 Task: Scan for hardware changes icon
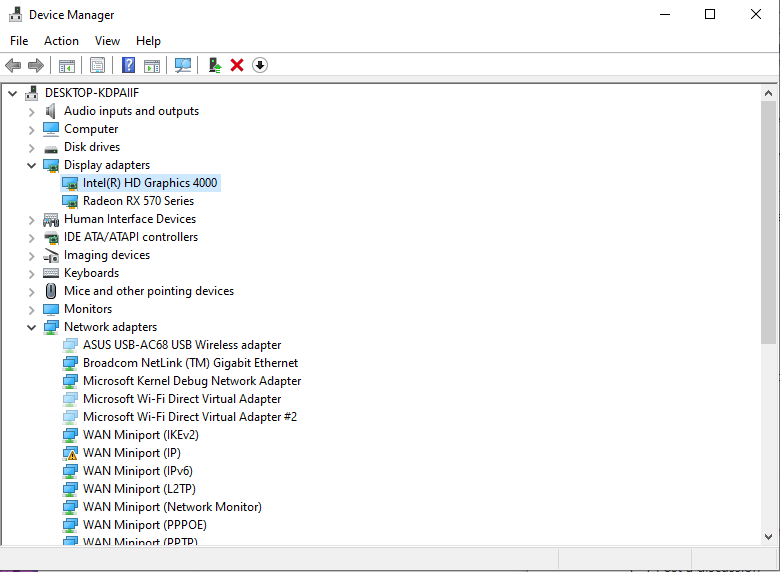183,65
